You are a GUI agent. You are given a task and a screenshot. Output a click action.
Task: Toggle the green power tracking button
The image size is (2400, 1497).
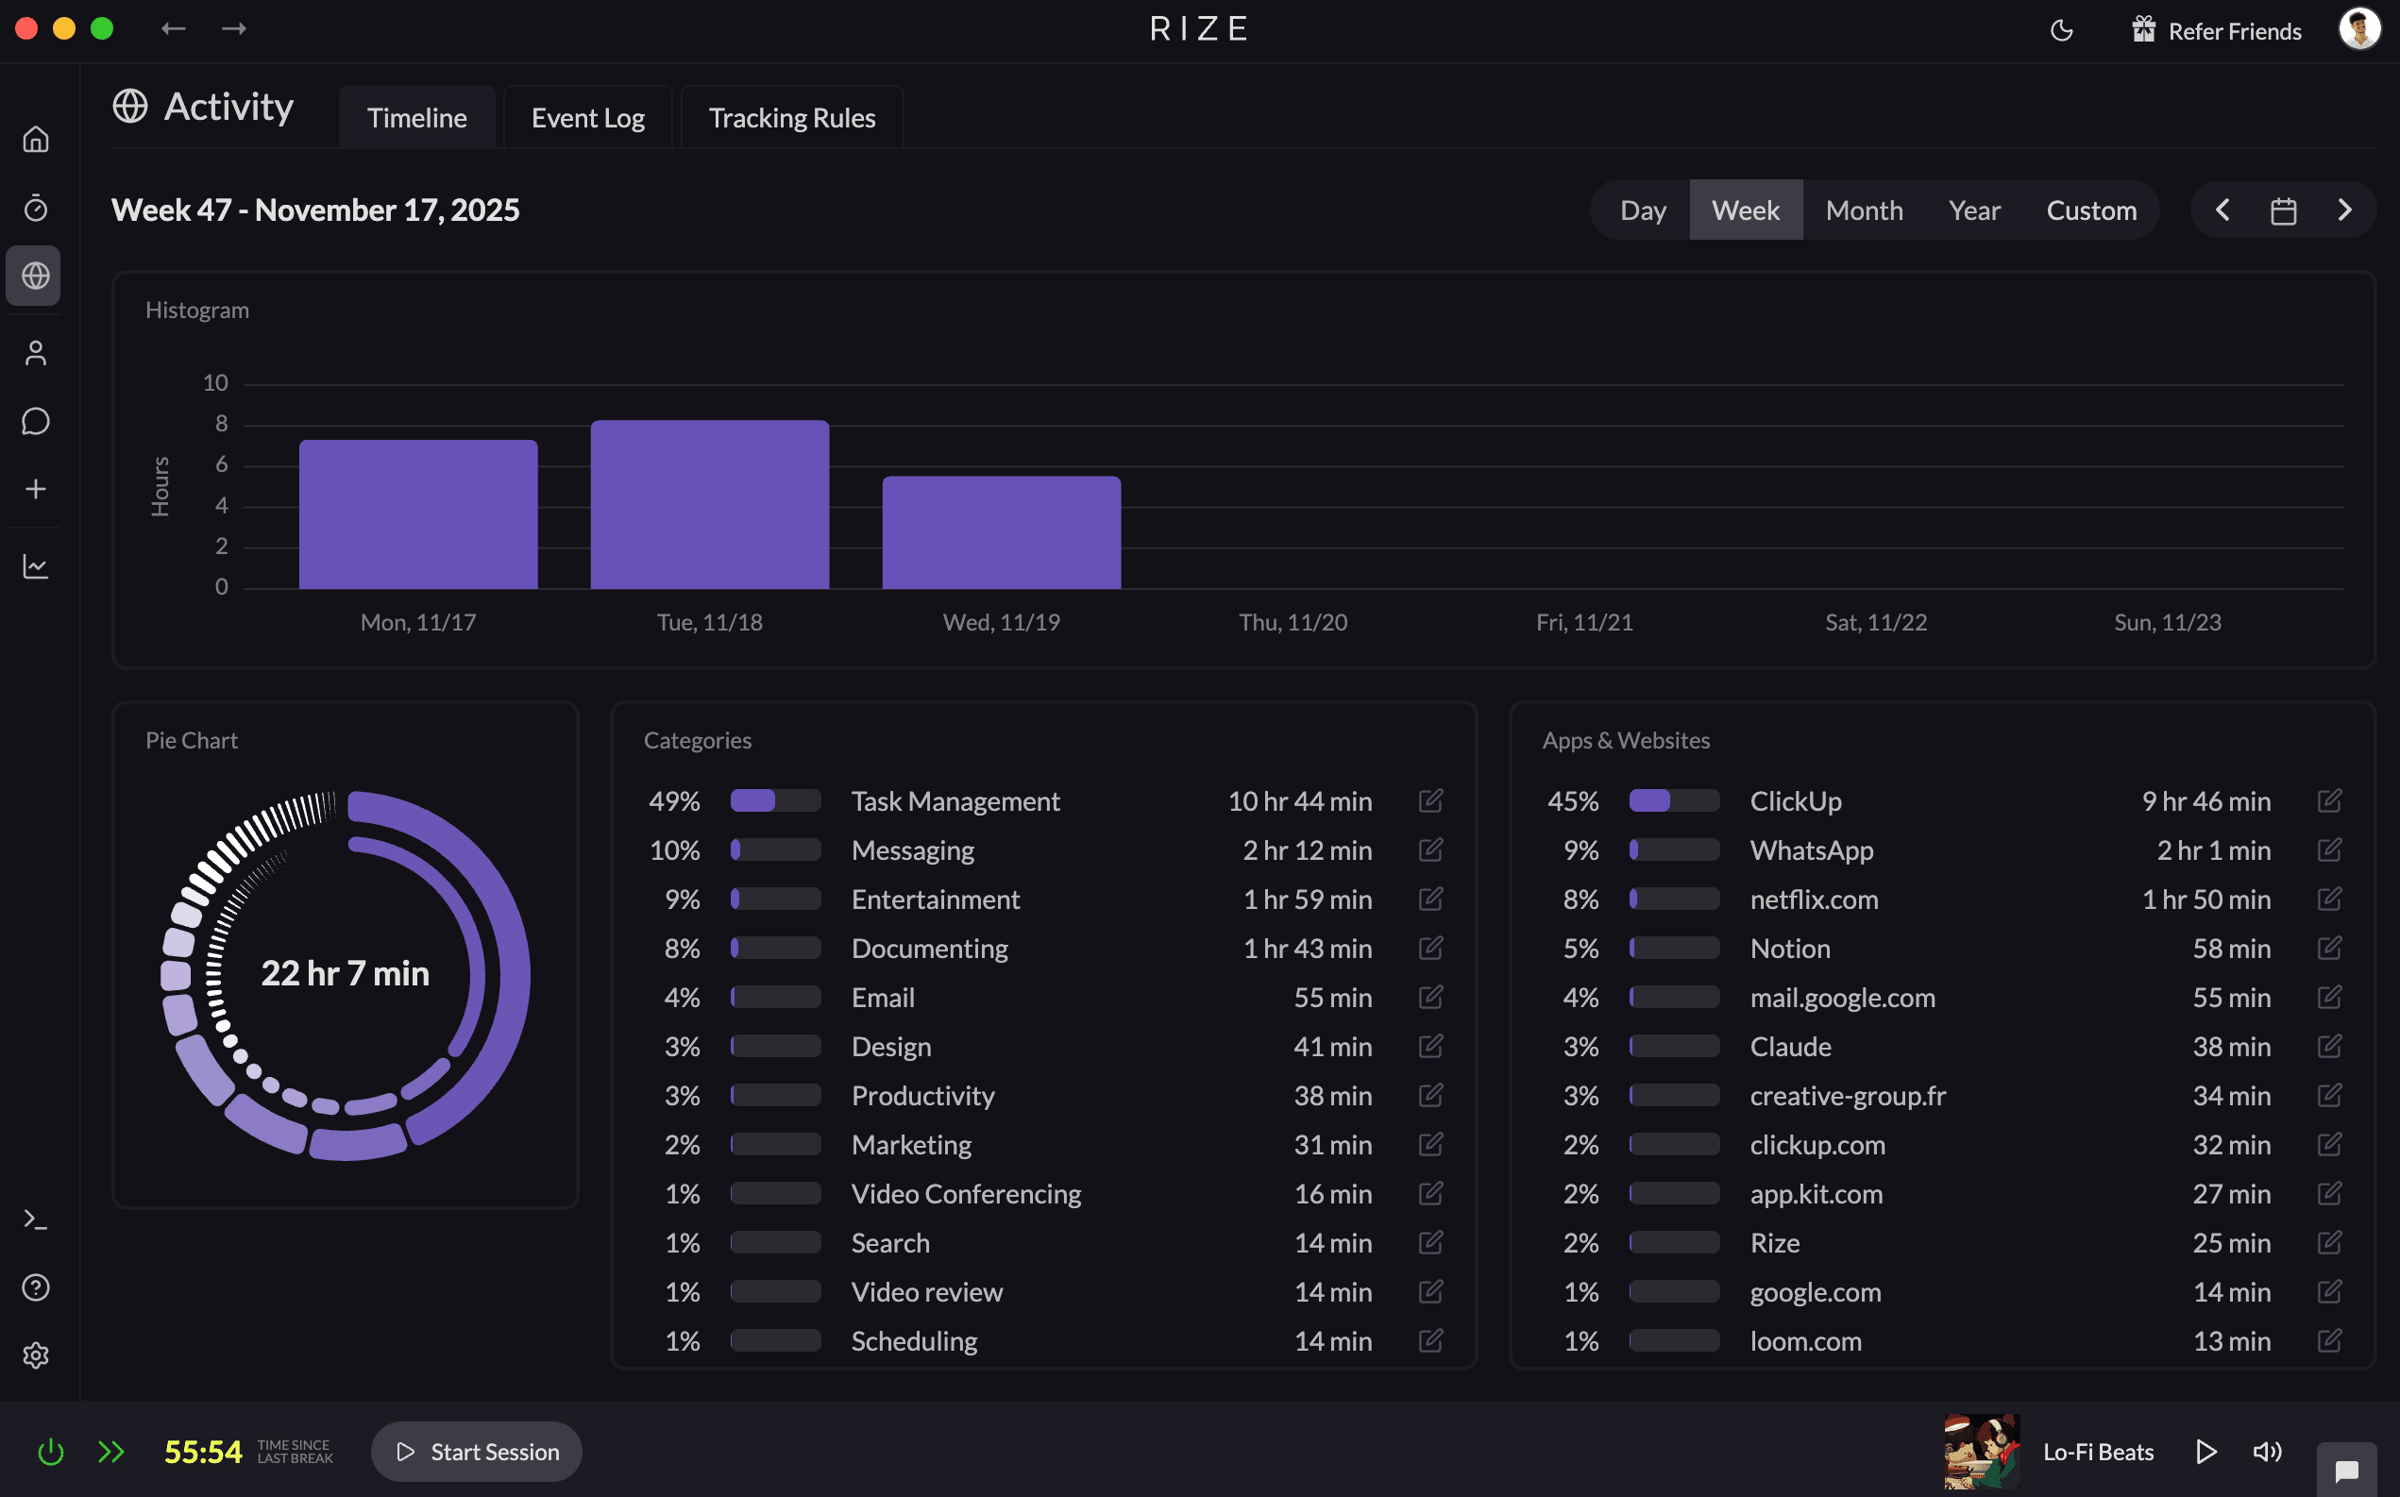tap(50, 1451)
